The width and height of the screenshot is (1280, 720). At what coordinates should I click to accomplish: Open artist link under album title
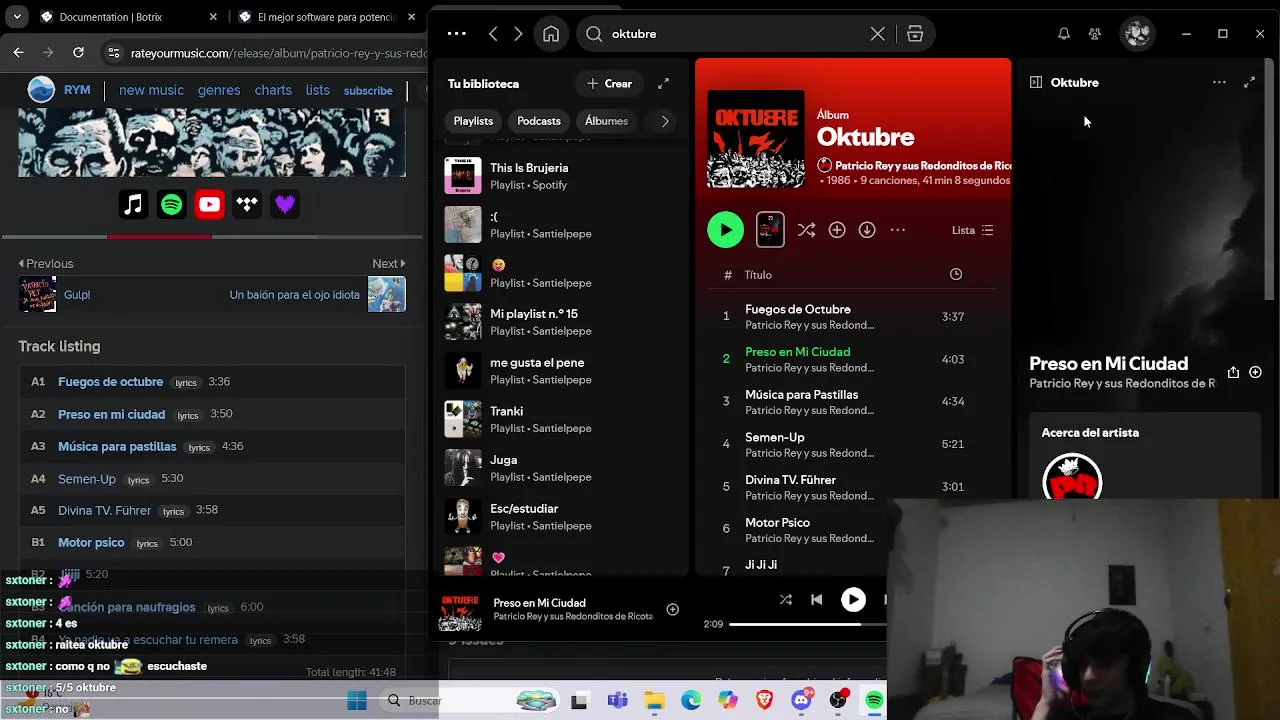923,166
